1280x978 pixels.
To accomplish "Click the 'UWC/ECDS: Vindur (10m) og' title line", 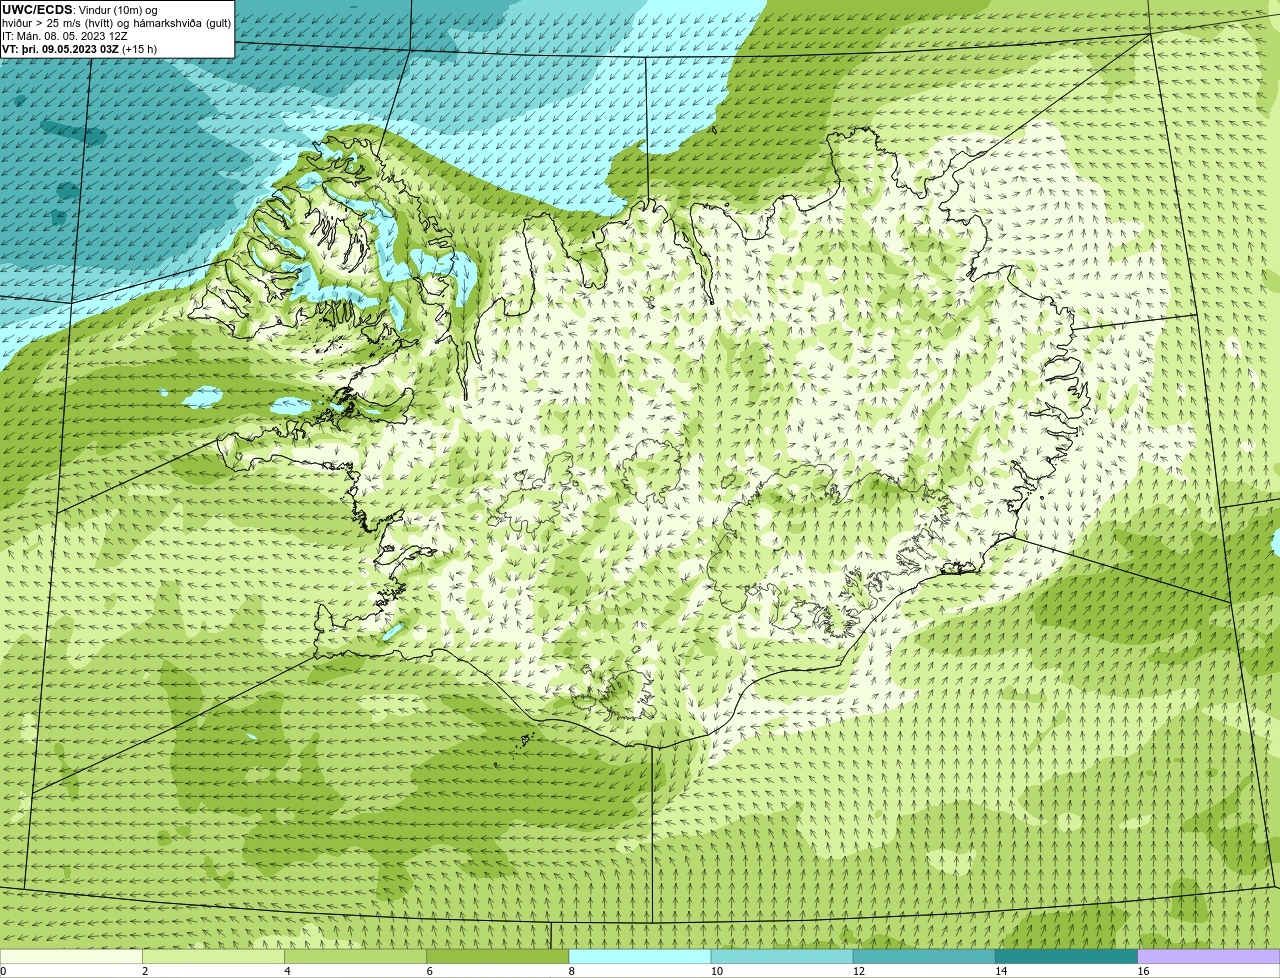I will pos(80,10).
